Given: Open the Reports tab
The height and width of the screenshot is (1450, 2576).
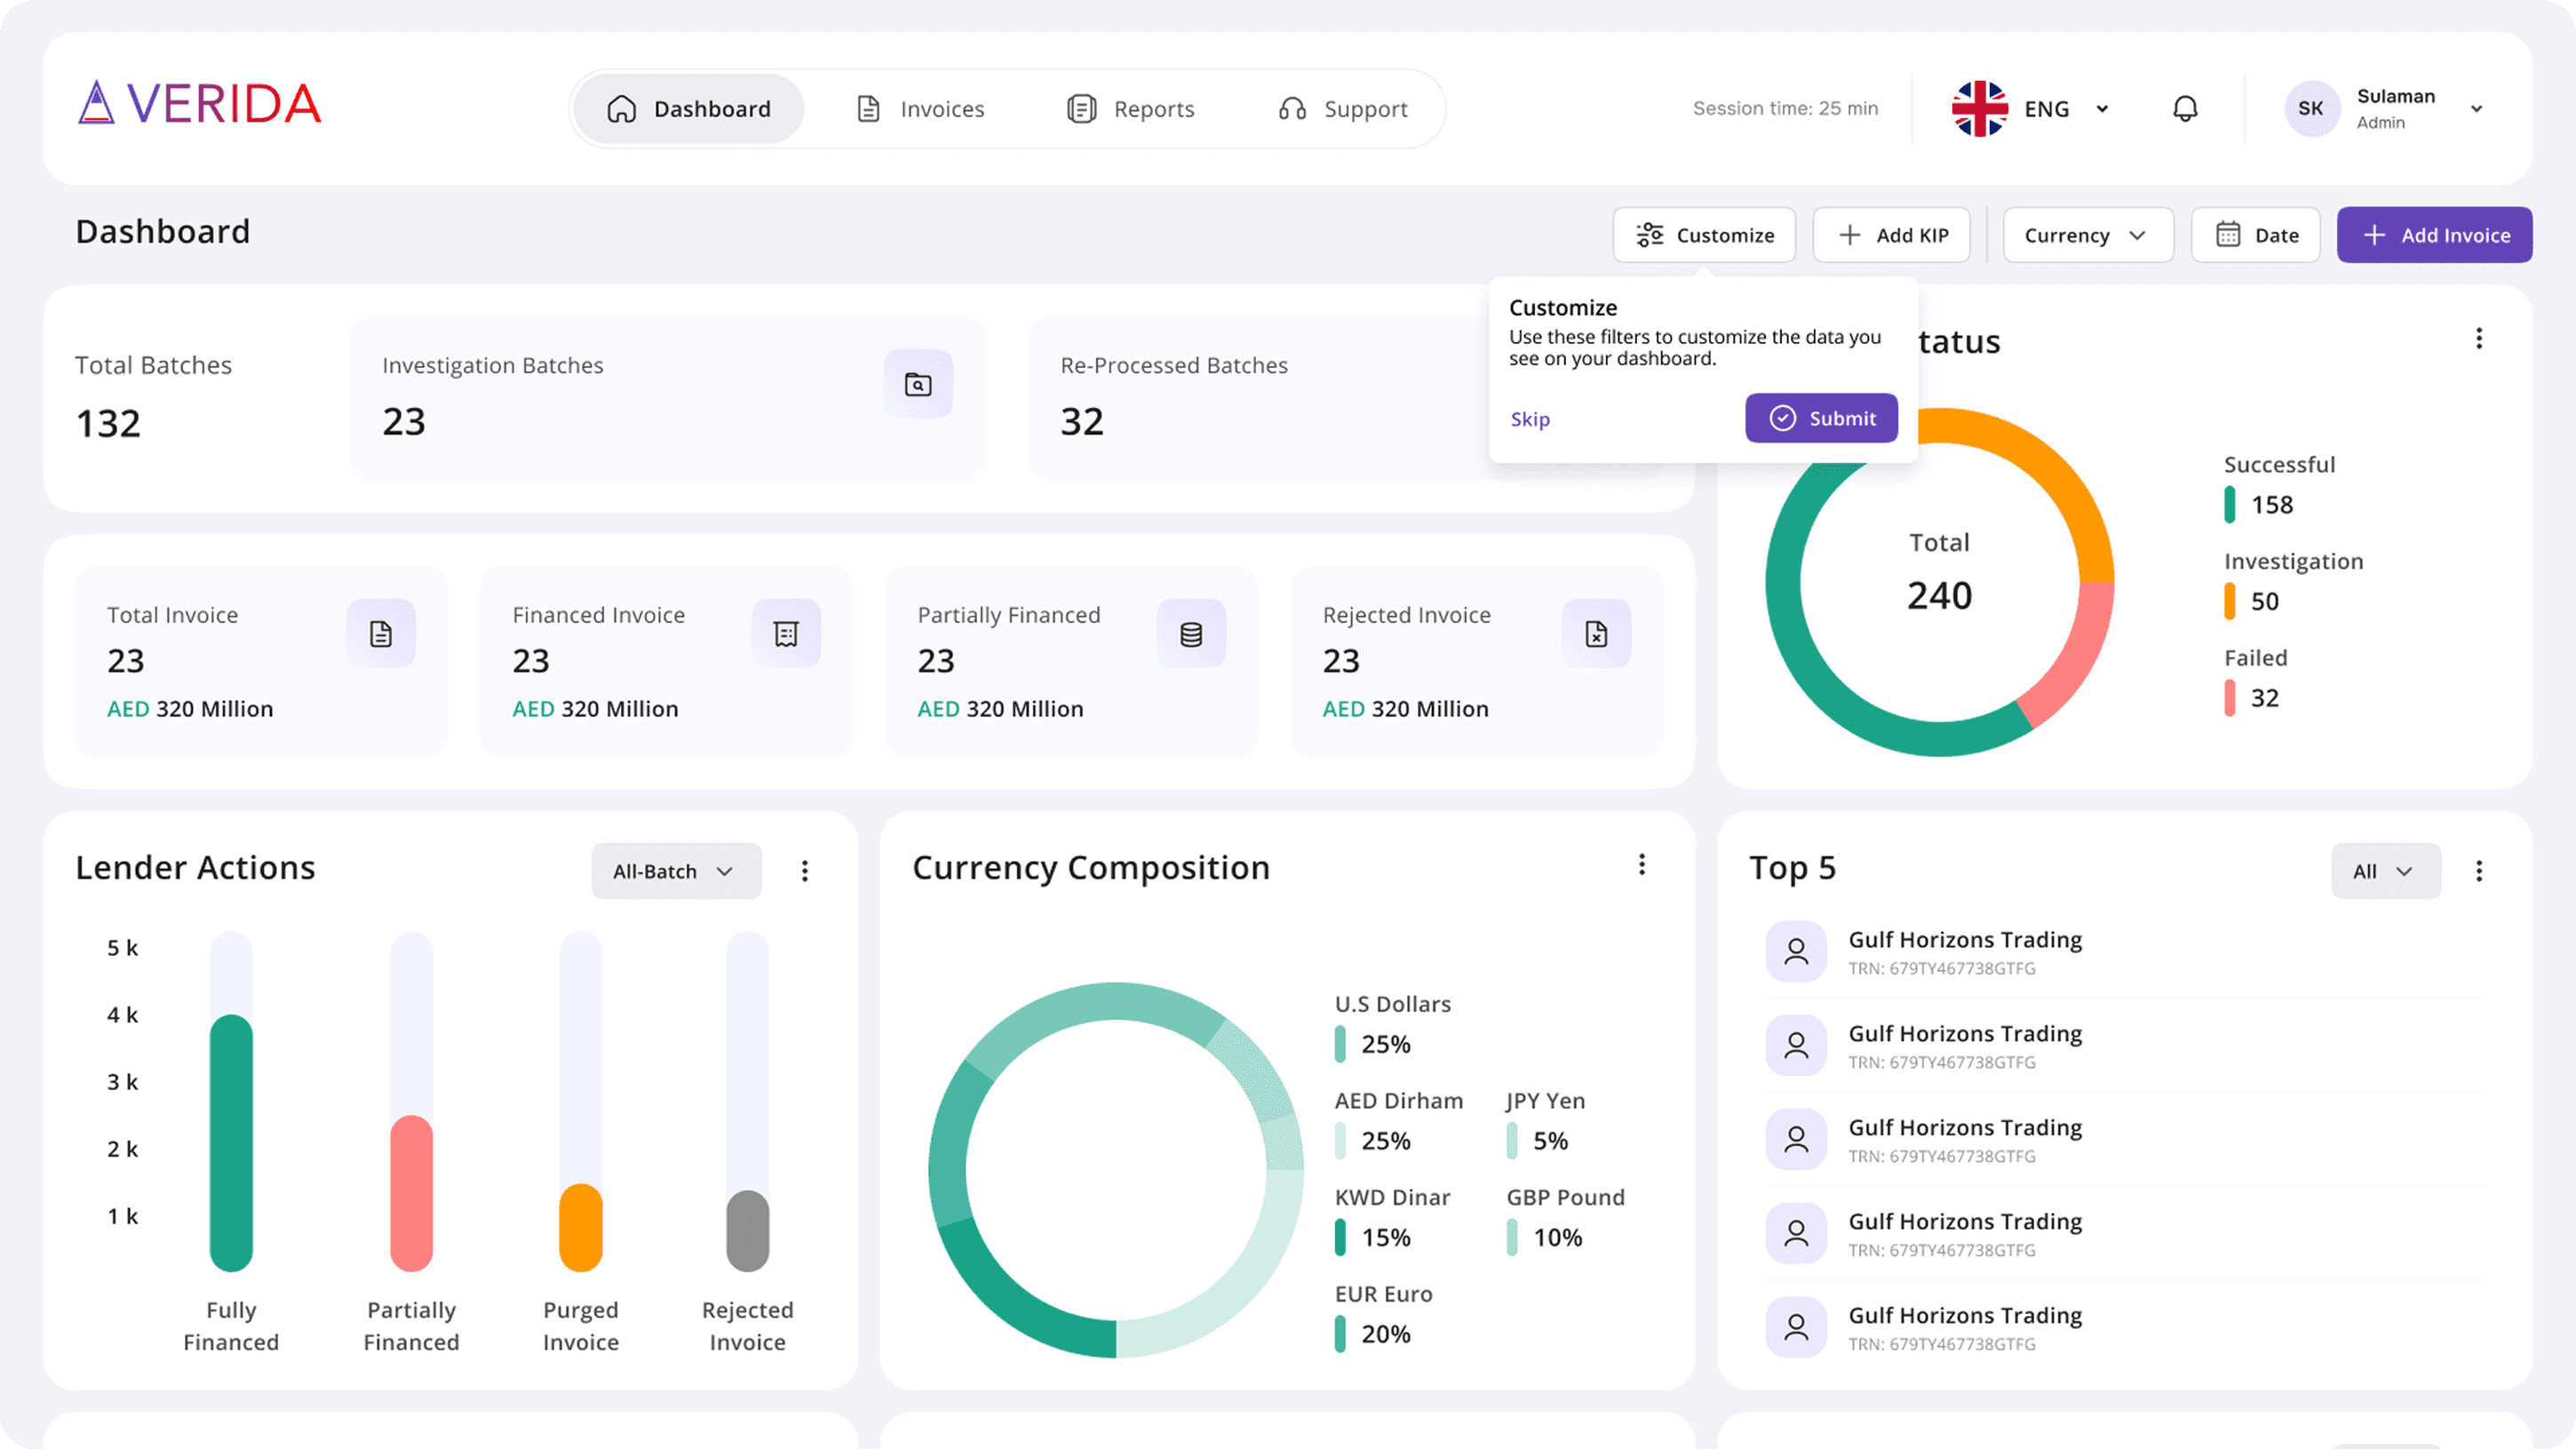Looking at the screenshot, I should coord(1131,108).
